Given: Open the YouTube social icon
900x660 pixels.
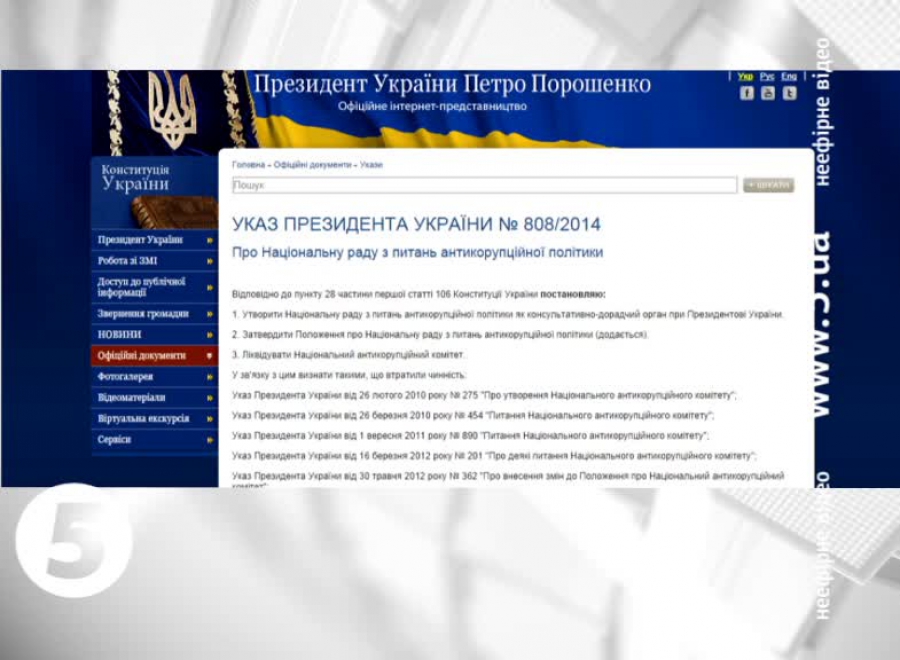Looking at the screenshot, I should point(768,93).
